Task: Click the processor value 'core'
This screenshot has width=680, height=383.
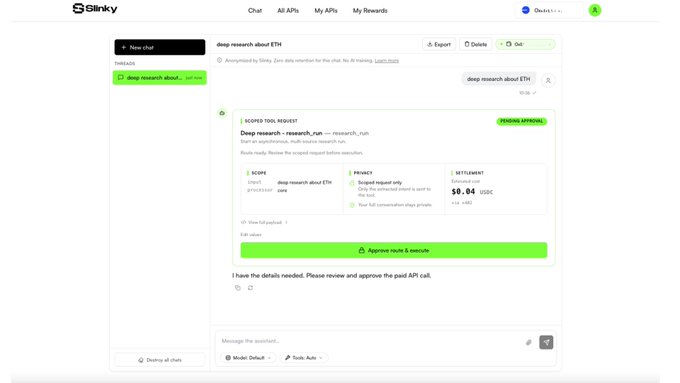Action: click(x=282, y=190)
